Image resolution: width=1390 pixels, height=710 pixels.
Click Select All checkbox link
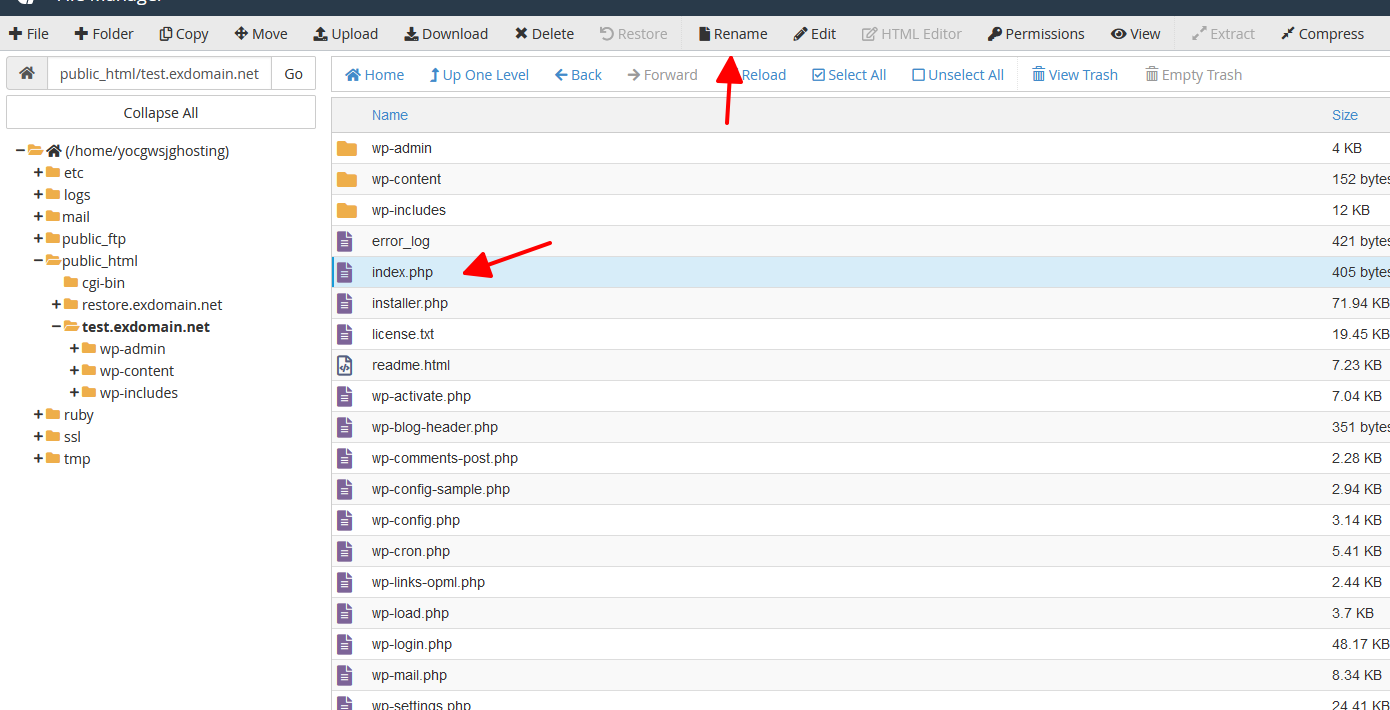click(849, 75)
